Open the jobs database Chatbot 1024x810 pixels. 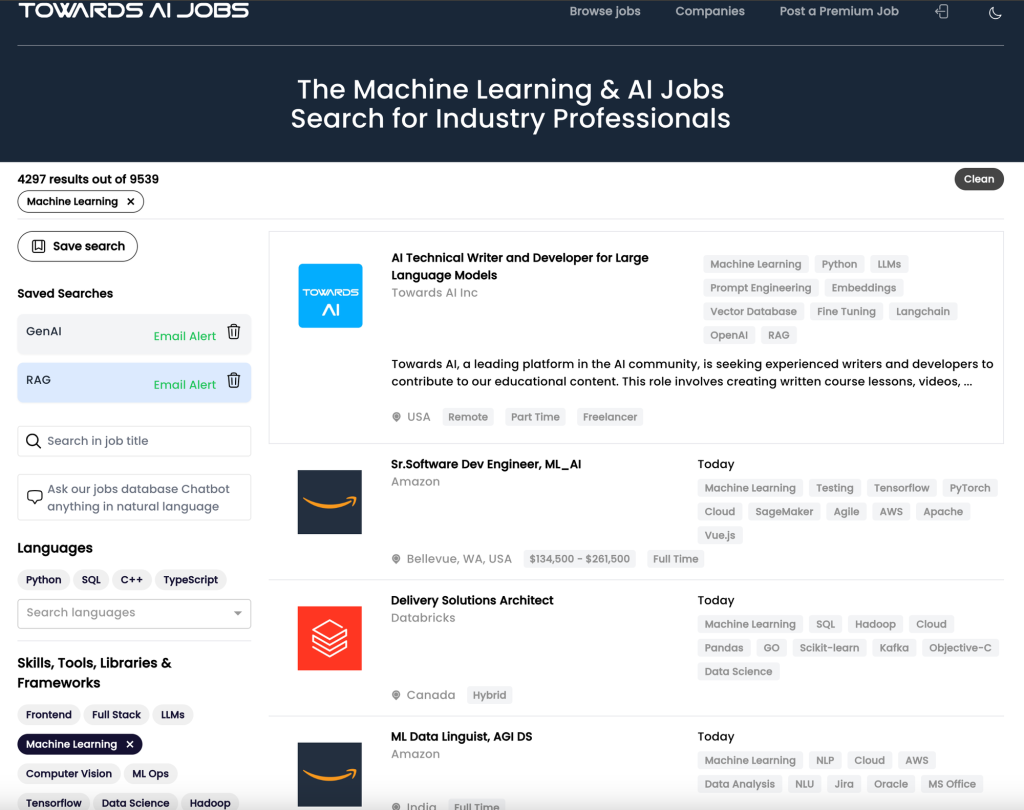click(x=134, y=498)
